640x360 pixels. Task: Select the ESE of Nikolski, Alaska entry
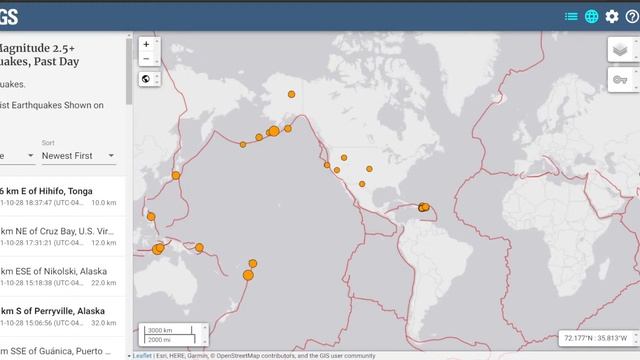62,276
